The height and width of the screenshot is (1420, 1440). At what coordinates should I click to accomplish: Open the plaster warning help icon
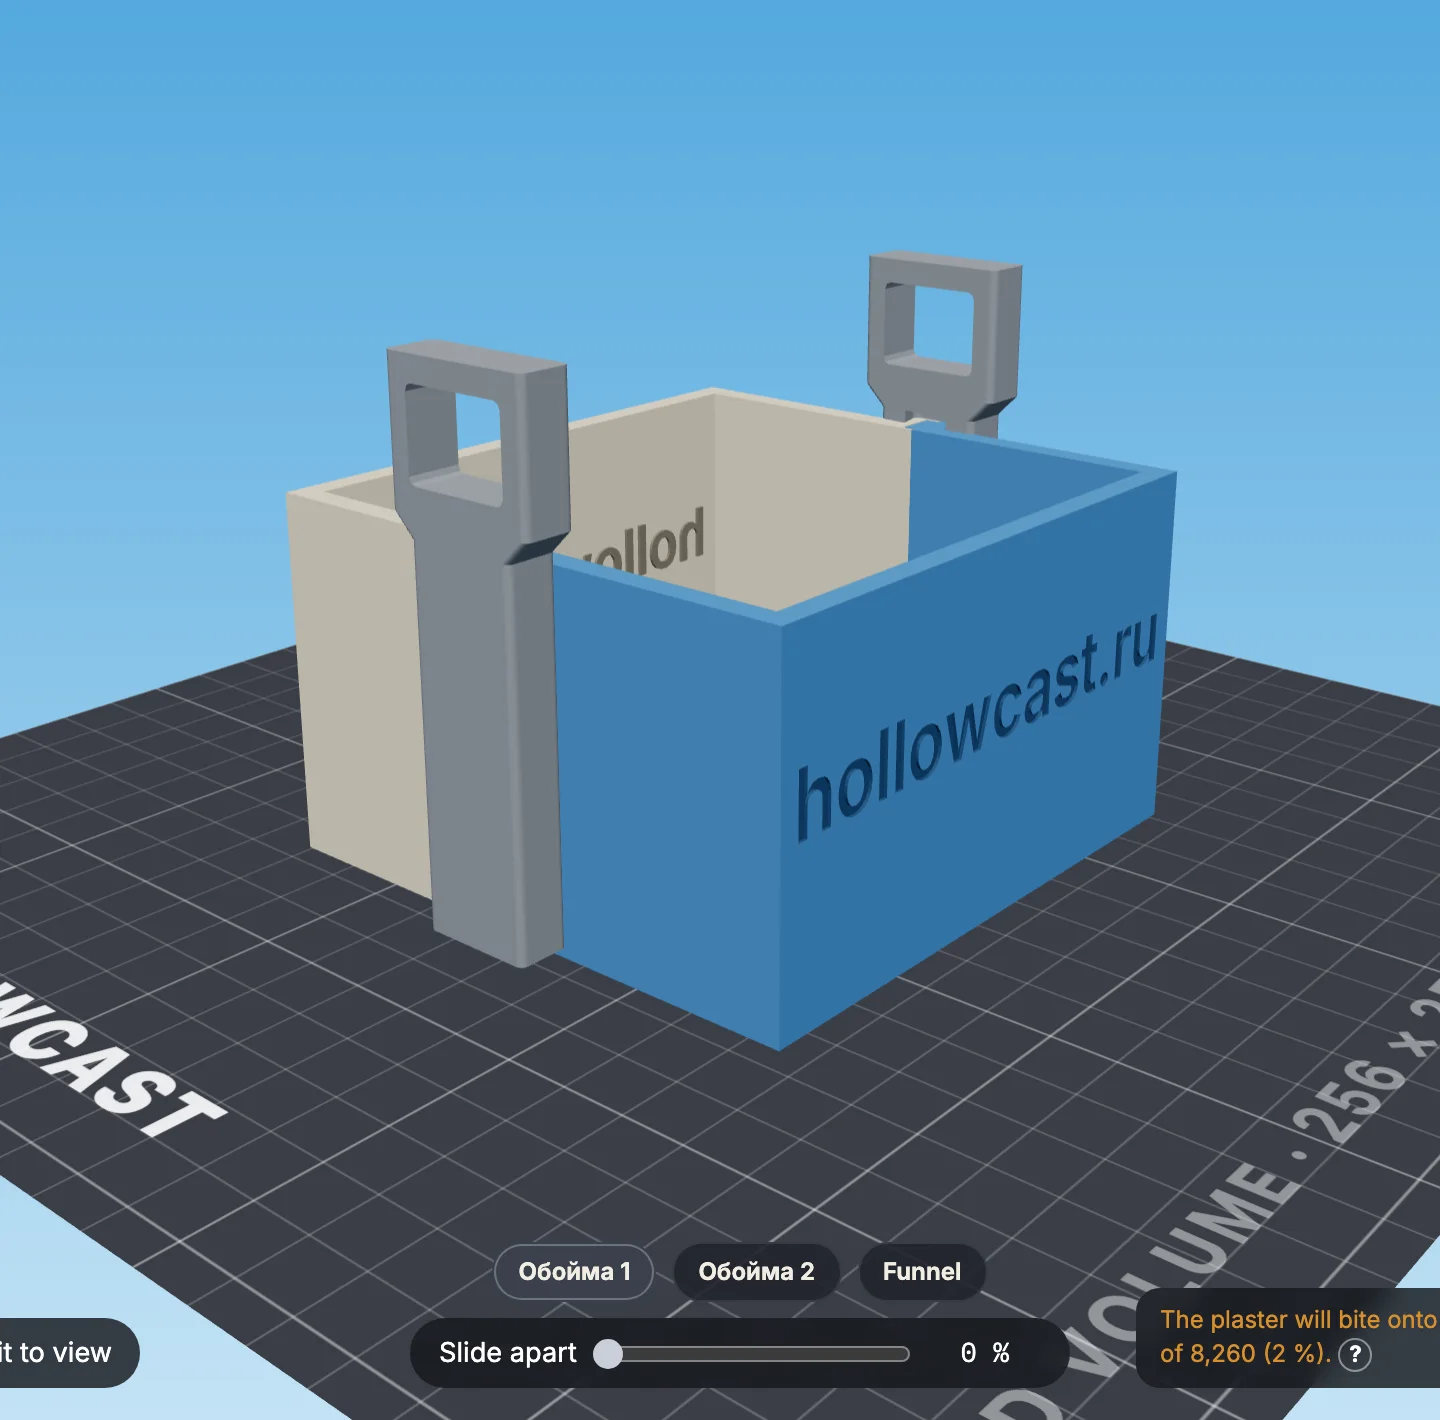pyautogui.click(x=1355, y=1354)
